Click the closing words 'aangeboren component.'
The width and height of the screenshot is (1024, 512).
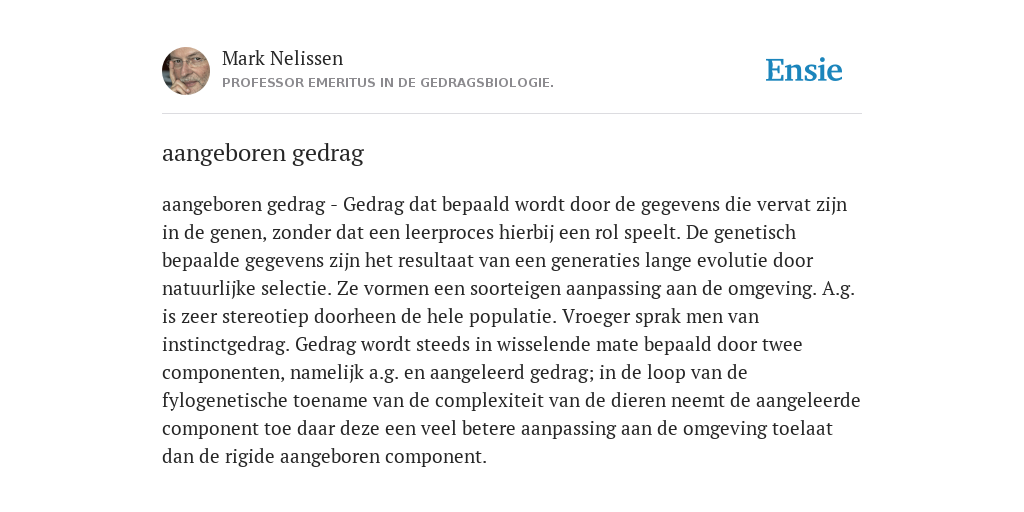[x=383, y=456]
